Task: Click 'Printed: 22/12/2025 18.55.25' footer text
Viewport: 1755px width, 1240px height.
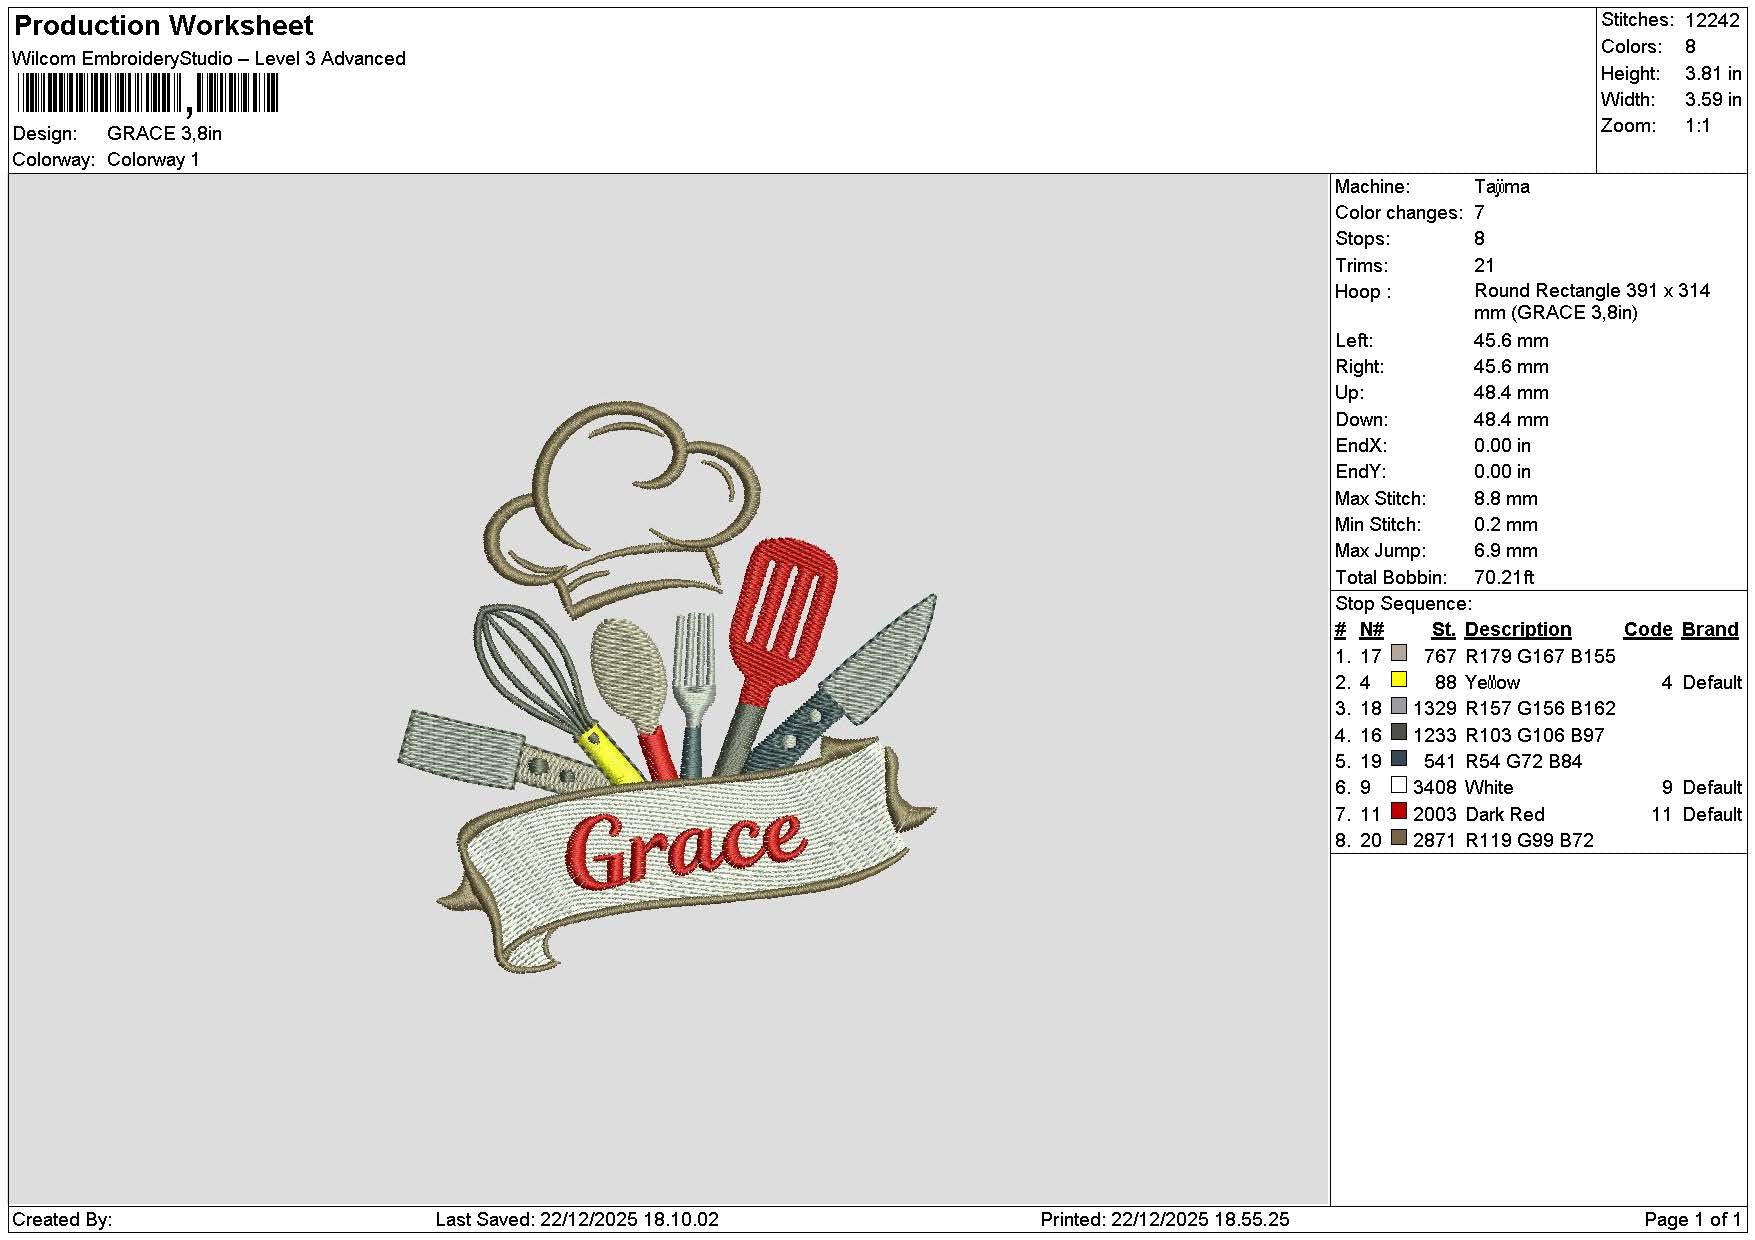Action: pos(1165,1220)
